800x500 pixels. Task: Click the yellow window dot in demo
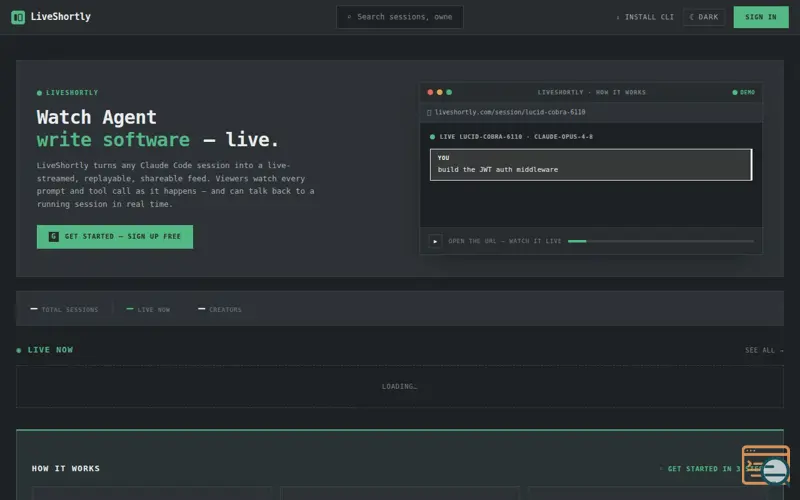440,92
